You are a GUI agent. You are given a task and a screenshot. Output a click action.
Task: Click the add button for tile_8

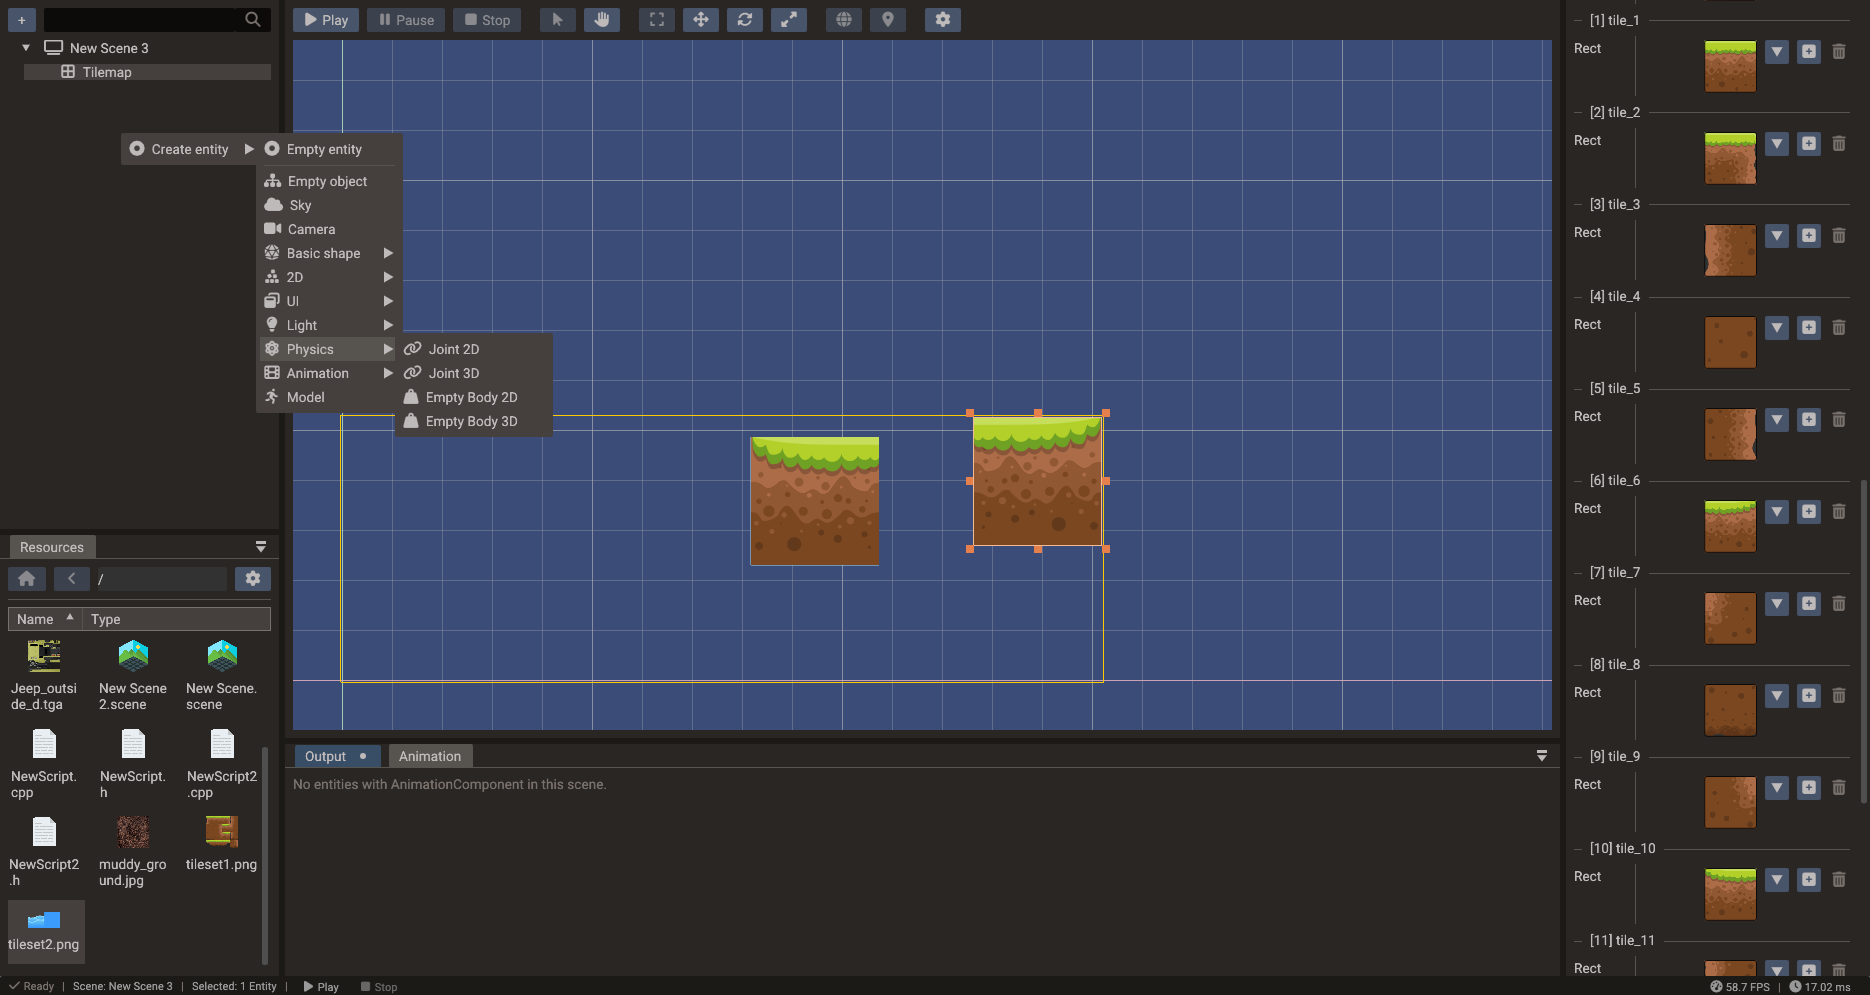pos(1809,695)
